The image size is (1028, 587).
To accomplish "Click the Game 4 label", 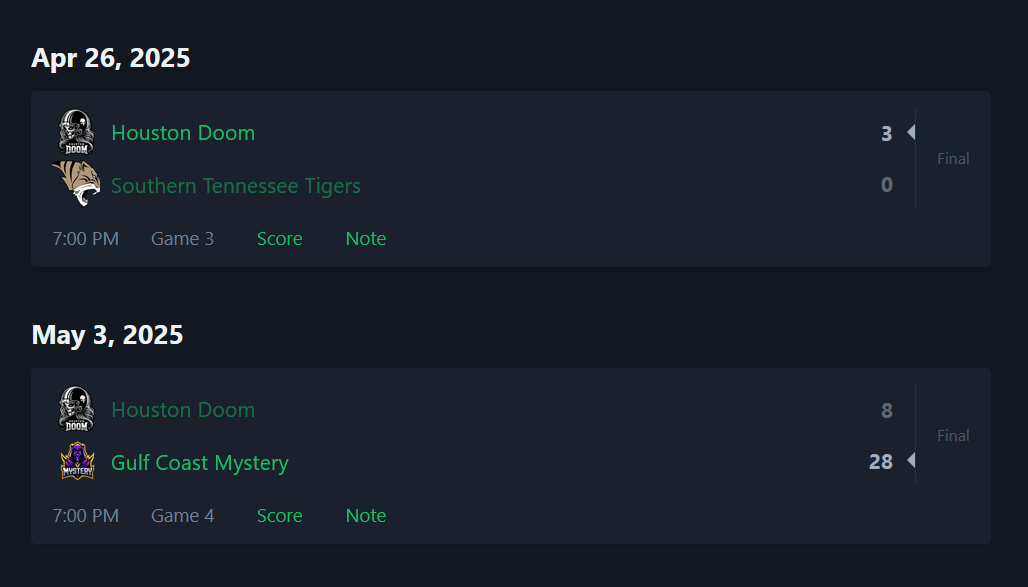I will pyautogui.click(x=182, y=516).
